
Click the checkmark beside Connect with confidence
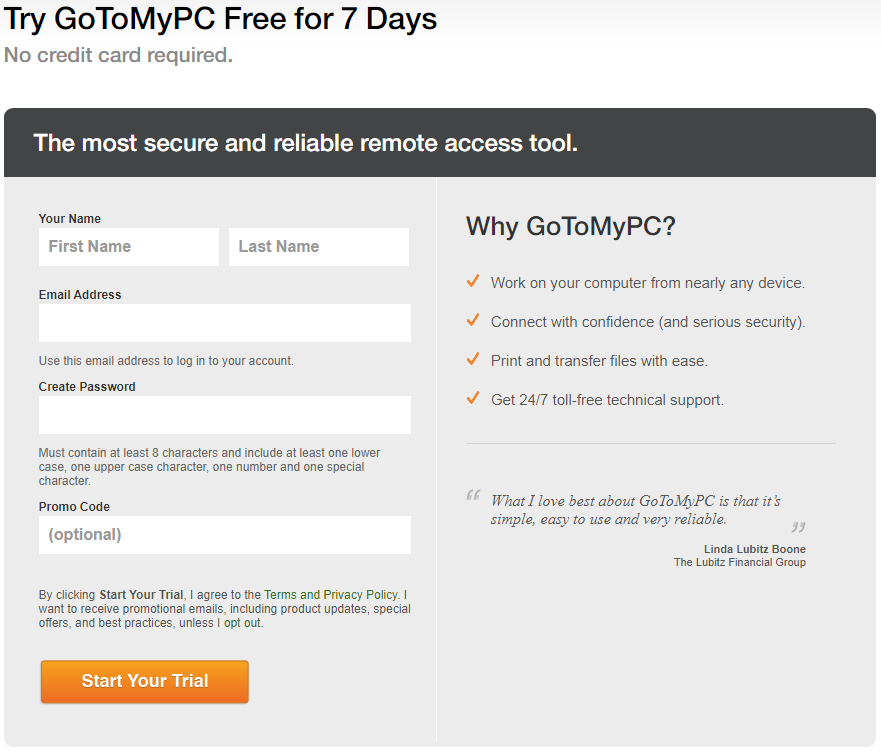click(x=473, y=320)
